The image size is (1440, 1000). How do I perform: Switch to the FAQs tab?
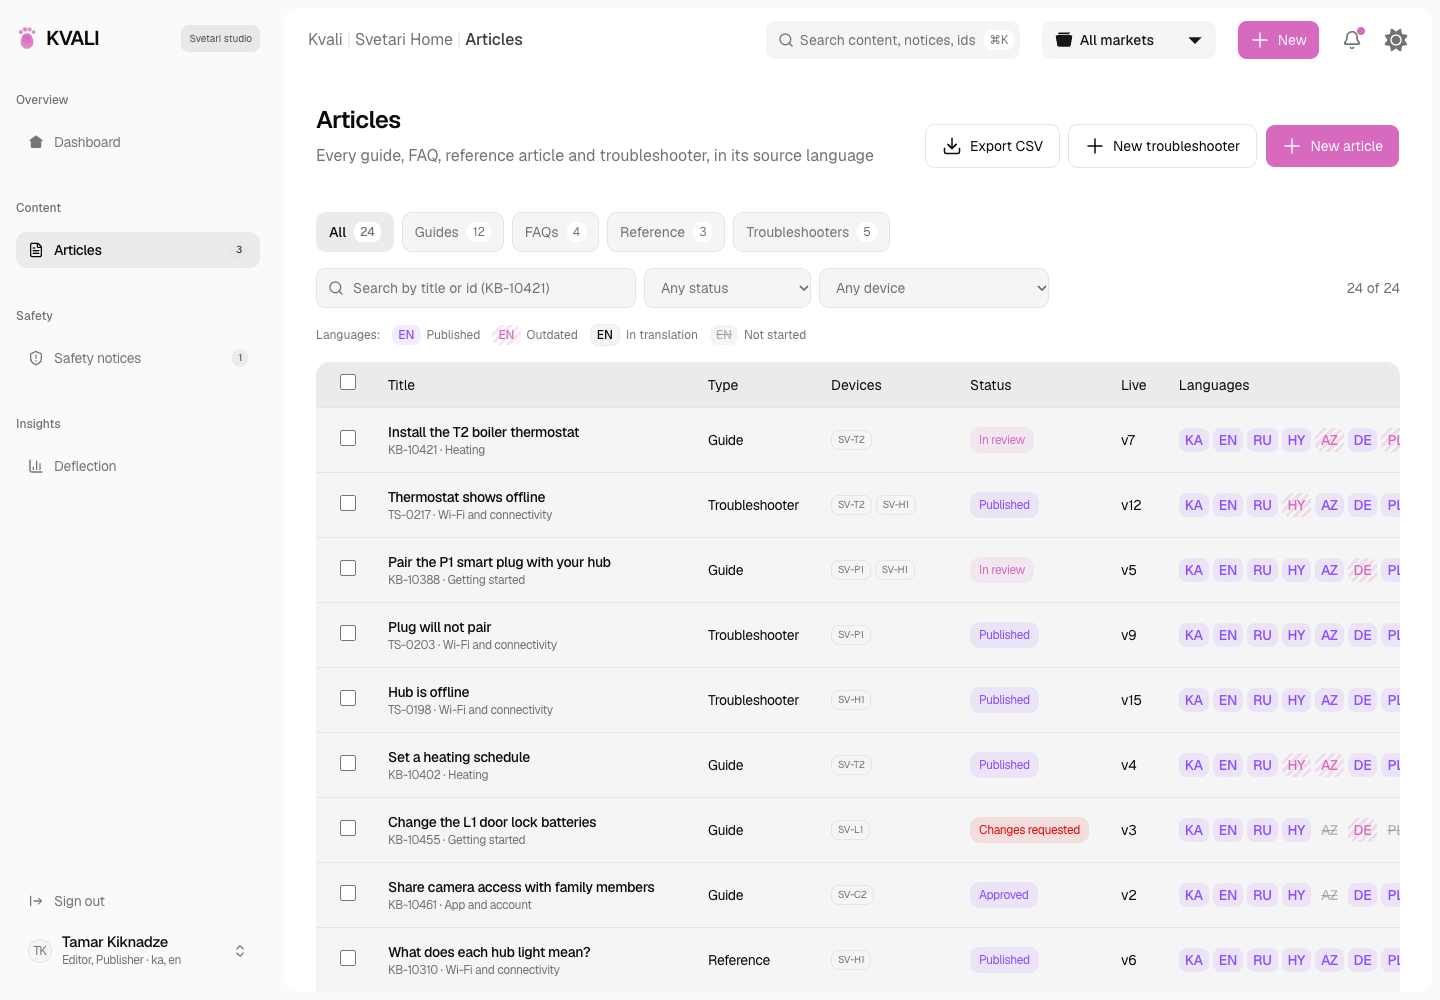click(555, 232)
